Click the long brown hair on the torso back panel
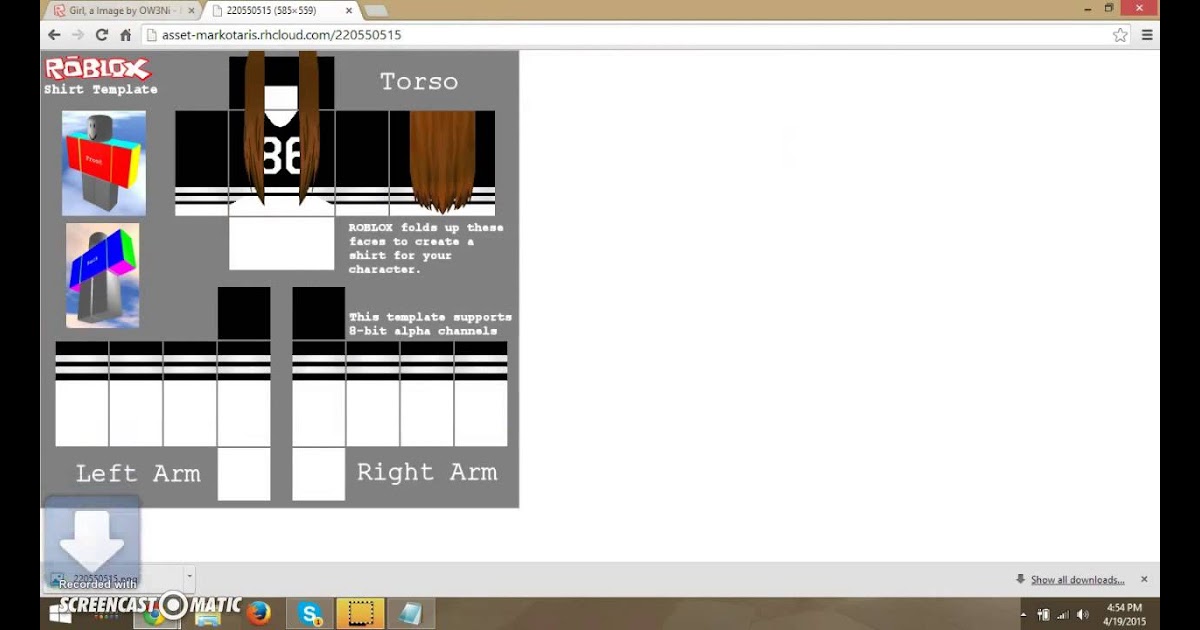This screenshot has height=630, width=1200. [442, 160]
